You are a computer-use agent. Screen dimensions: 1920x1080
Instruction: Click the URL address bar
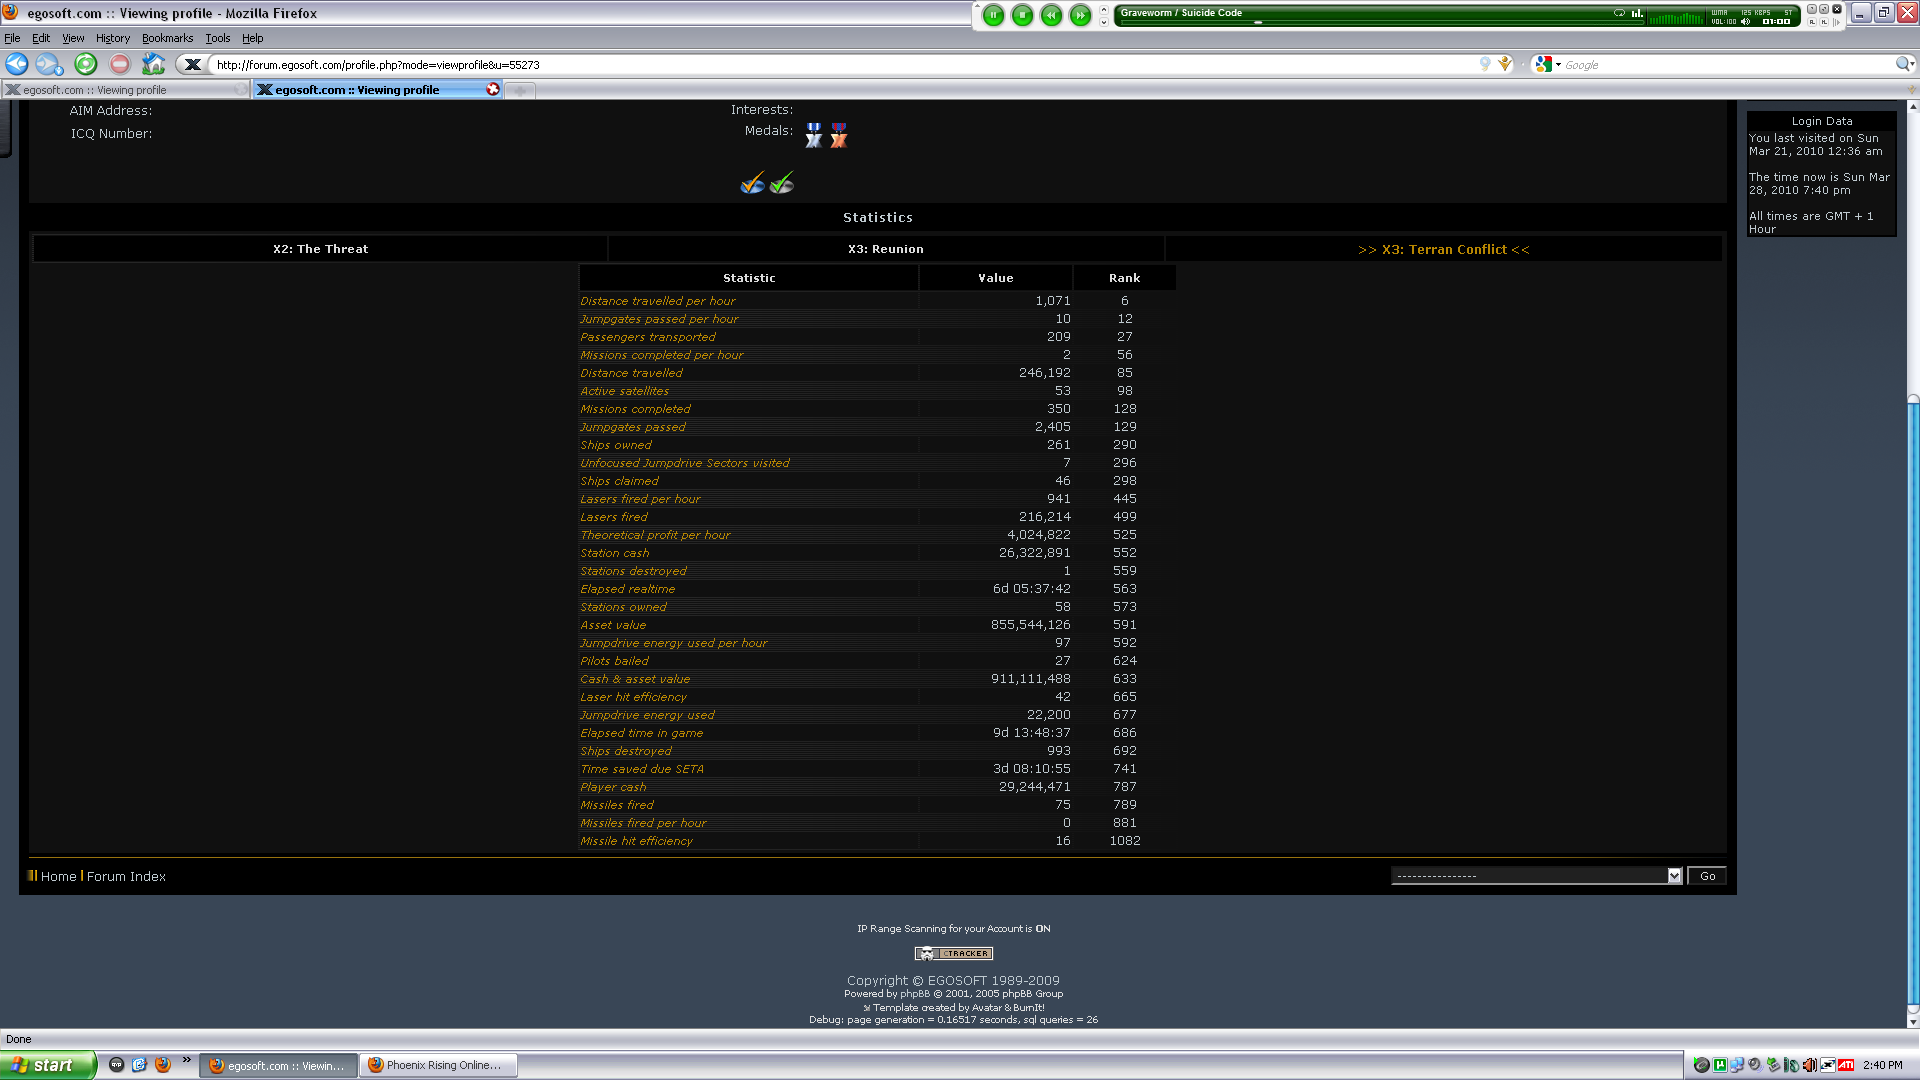tap(840, 65)
